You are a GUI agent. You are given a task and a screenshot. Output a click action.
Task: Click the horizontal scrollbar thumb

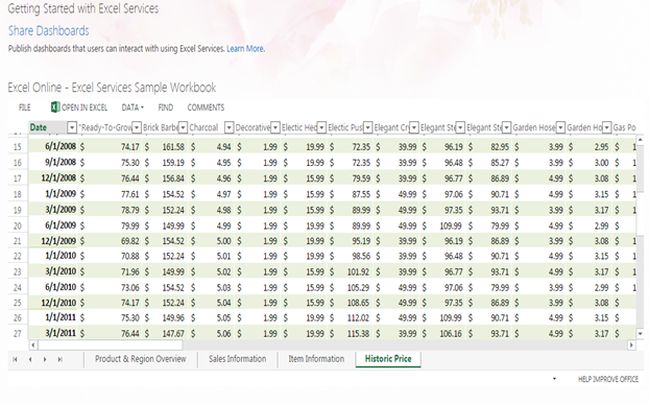[110, 345]
